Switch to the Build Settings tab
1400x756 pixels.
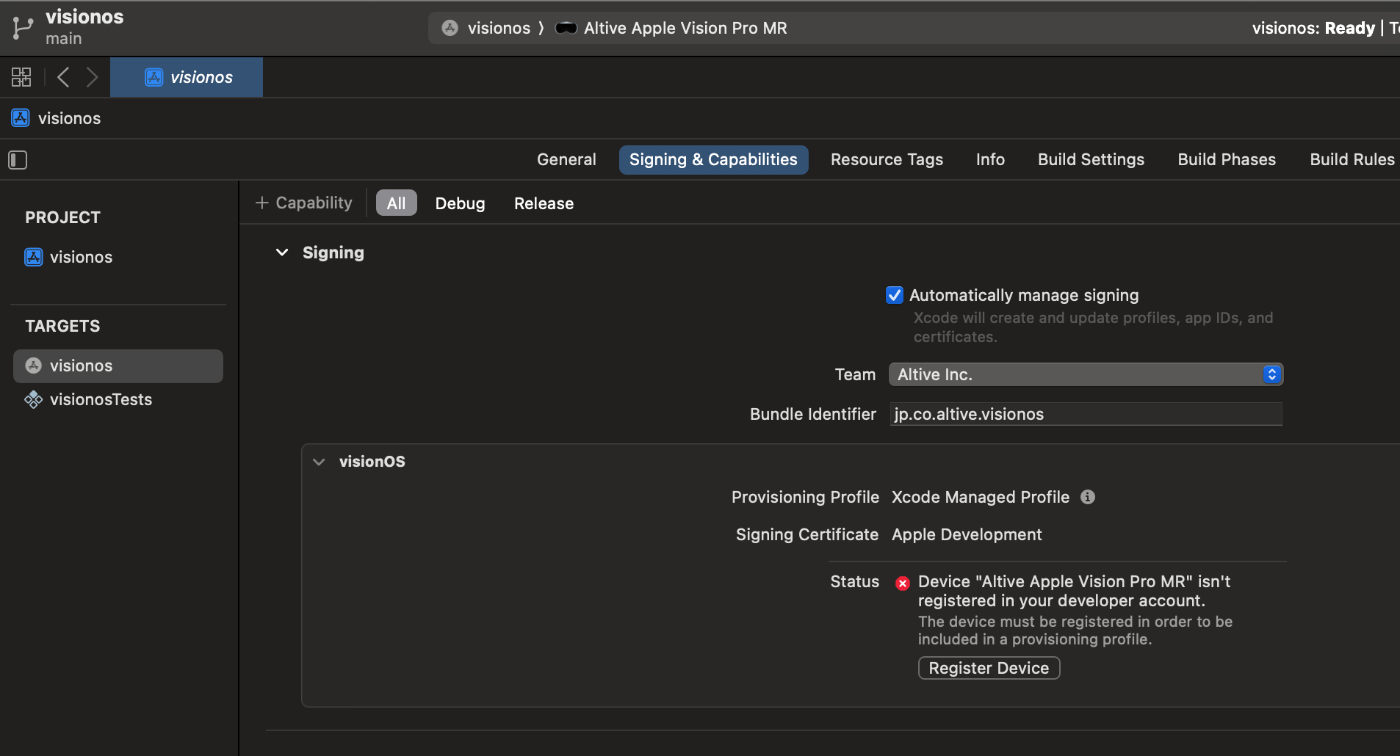click(1091, 160)
